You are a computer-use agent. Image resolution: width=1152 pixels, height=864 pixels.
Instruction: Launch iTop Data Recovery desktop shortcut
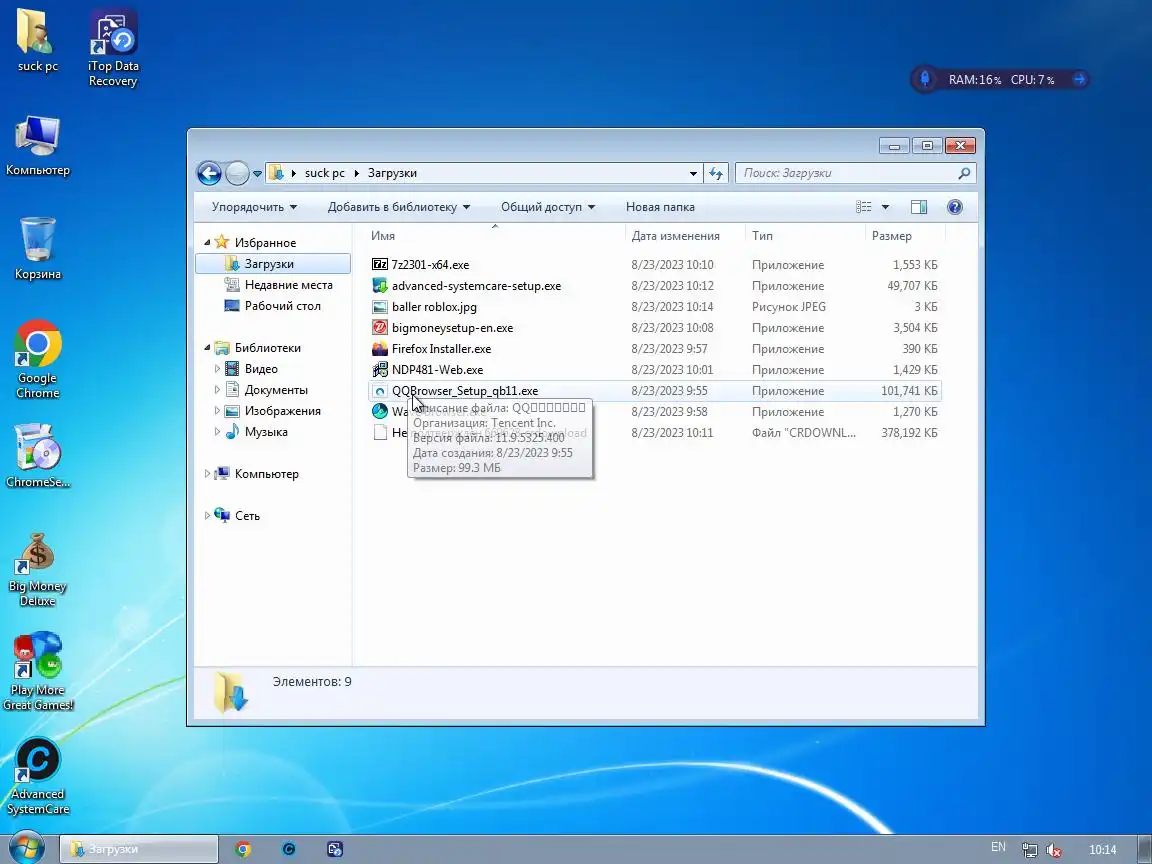[x=113, y=48]
